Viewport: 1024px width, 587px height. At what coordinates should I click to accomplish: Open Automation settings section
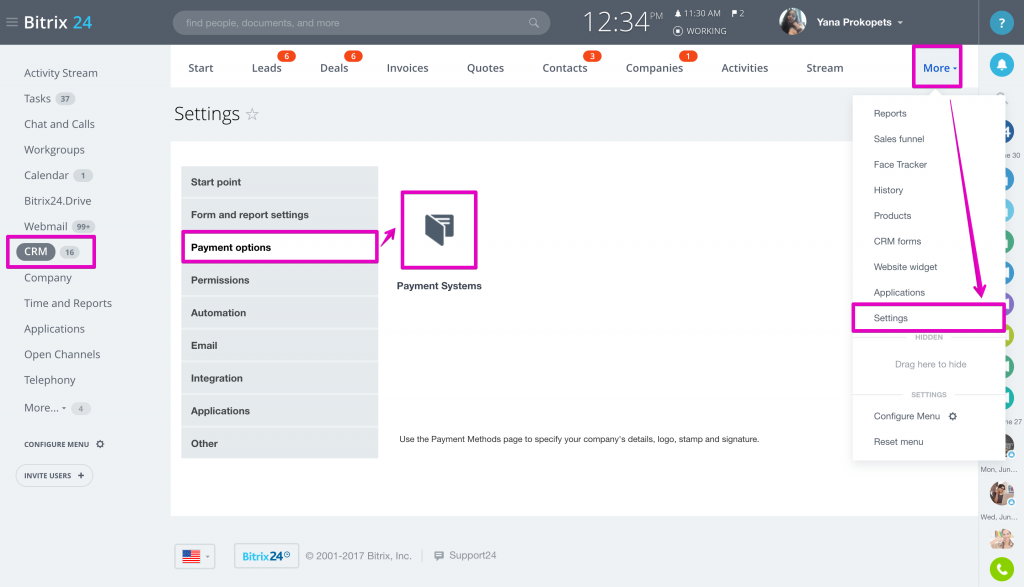[280, 313]
